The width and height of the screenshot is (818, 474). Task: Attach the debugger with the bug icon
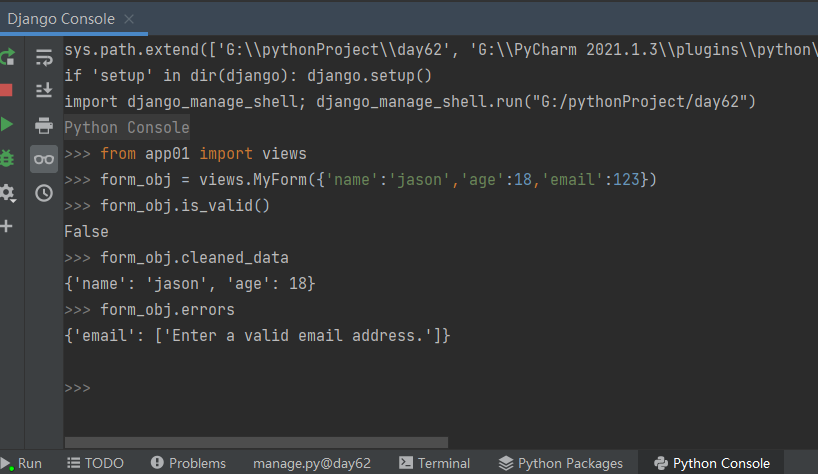pos(7,158)
